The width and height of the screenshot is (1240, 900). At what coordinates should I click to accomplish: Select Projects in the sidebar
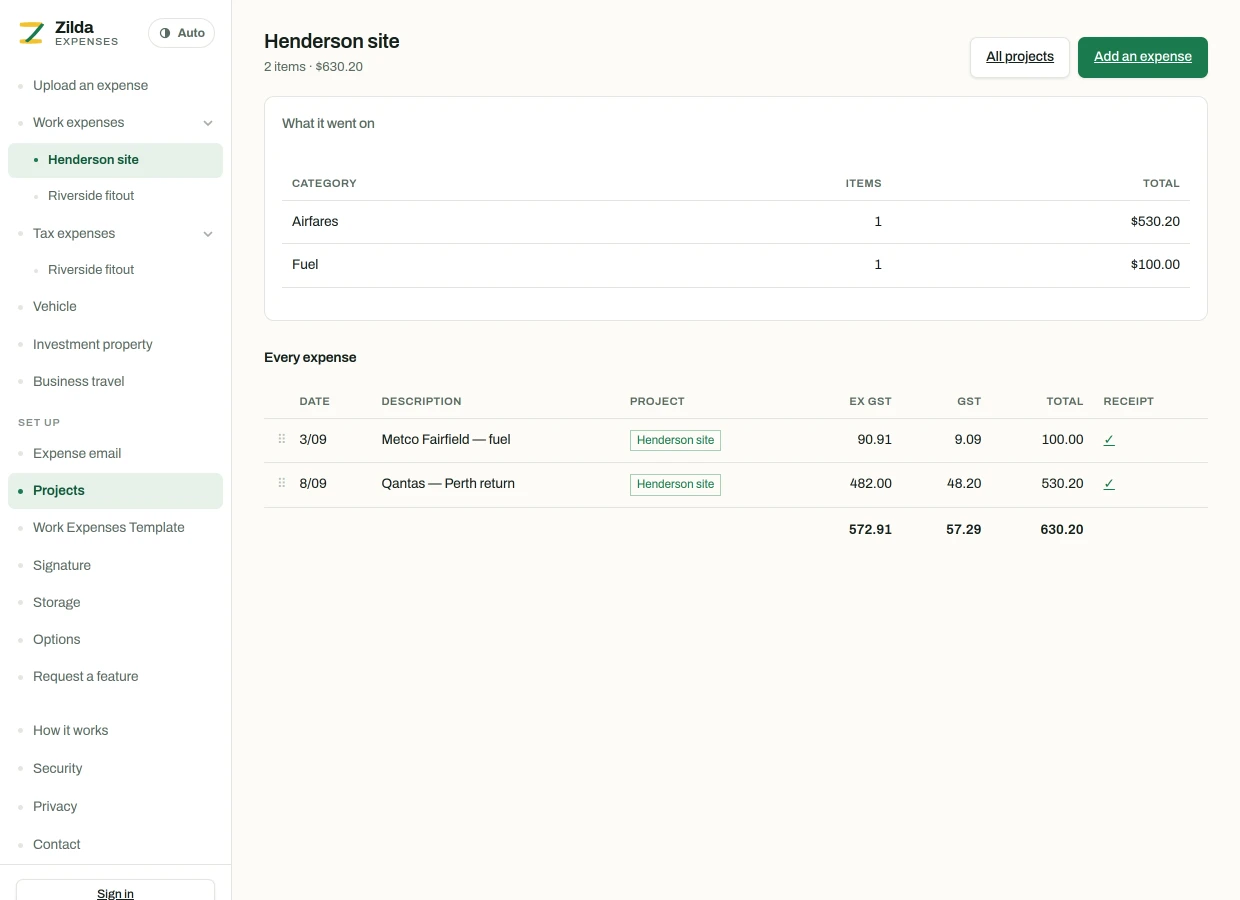pyautogui.click(x=115, y=491)
